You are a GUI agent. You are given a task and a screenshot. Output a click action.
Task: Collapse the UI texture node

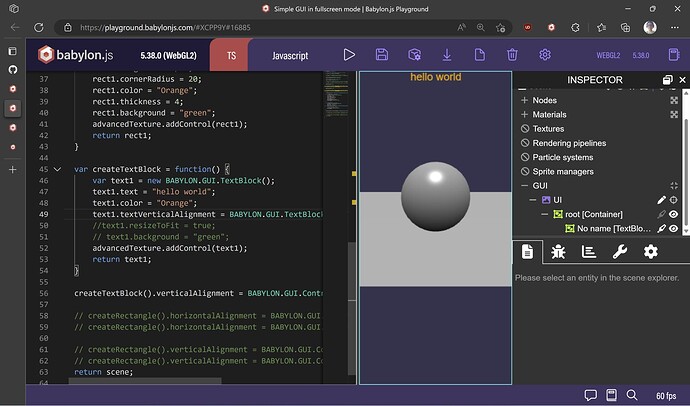click(532, 200)
